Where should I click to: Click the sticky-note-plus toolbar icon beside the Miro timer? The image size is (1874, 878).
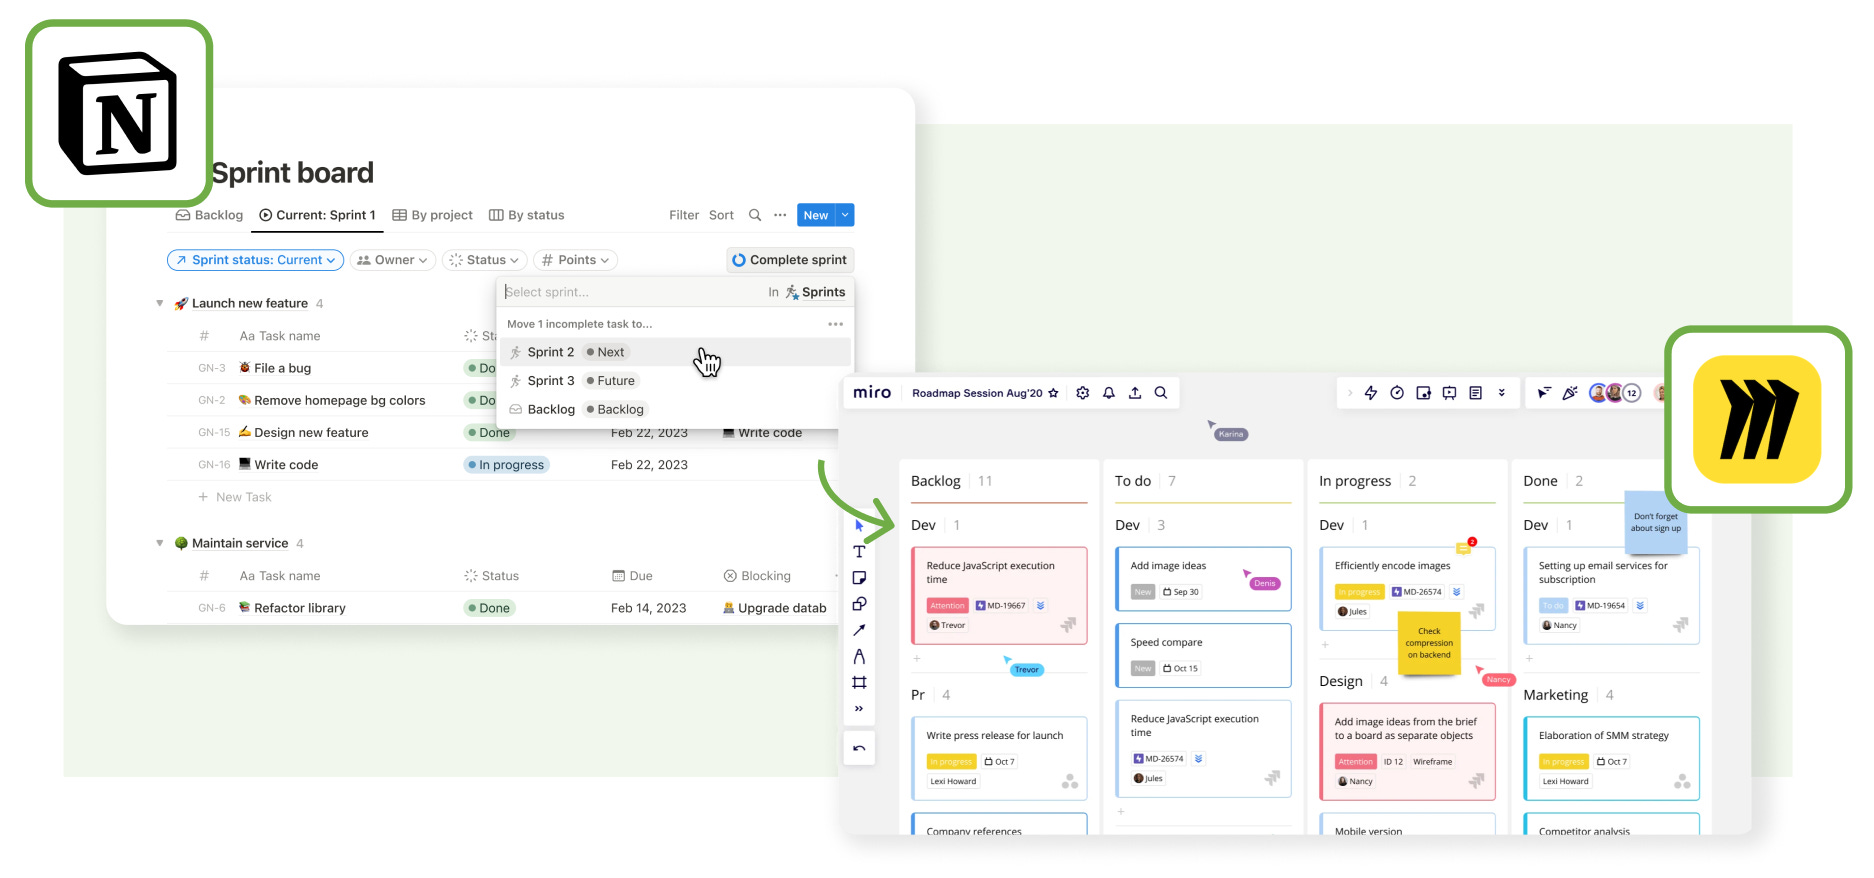pyautogui.click(x=1423, y=393)
